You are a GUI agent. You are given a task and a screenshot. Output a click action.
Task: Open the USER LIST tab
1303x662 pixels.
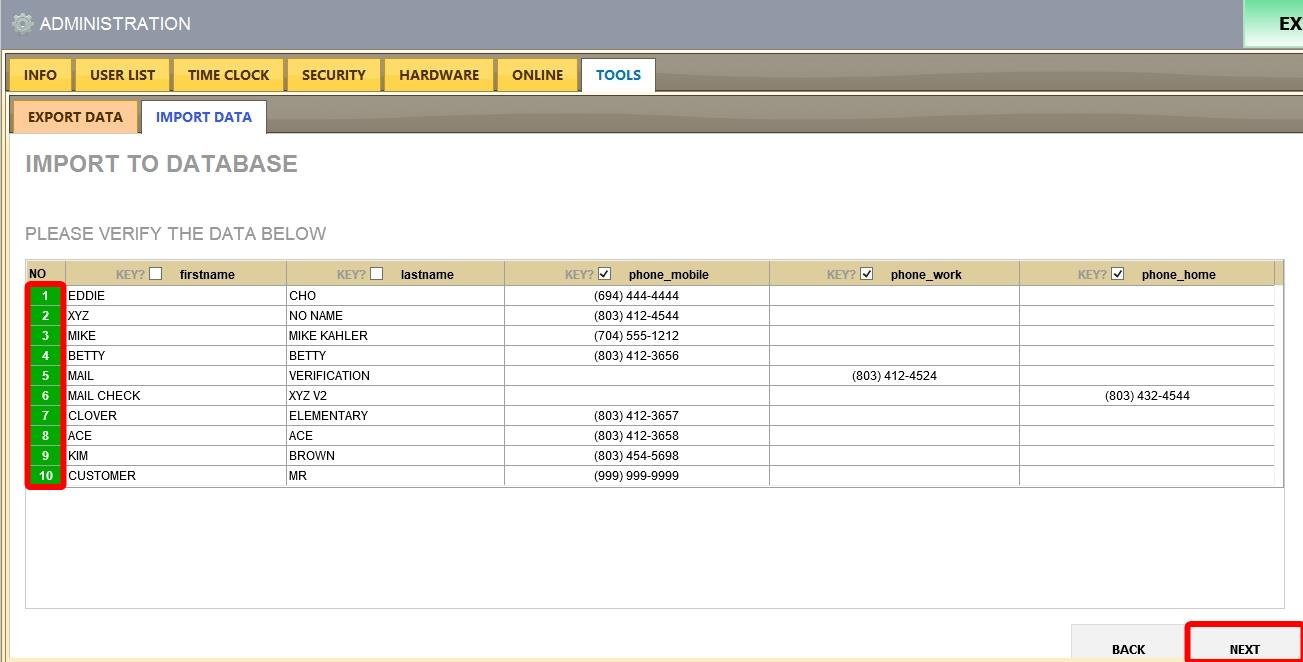[x=122, y=75]
